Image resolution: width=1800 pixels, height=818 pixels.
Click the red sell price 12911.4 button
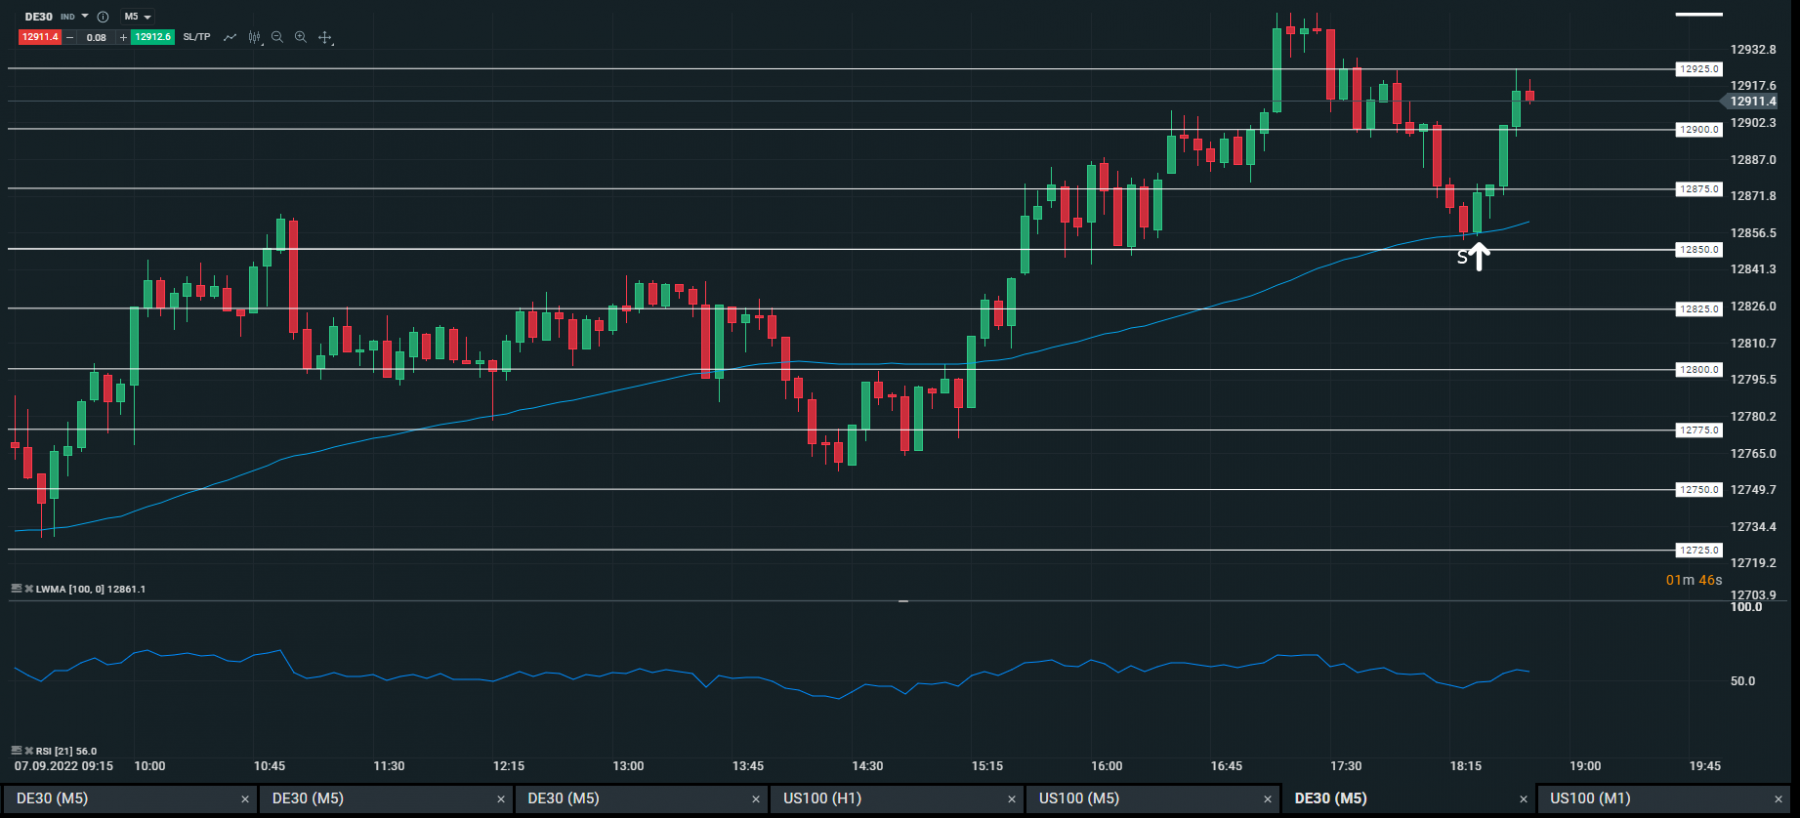[40, 37]
